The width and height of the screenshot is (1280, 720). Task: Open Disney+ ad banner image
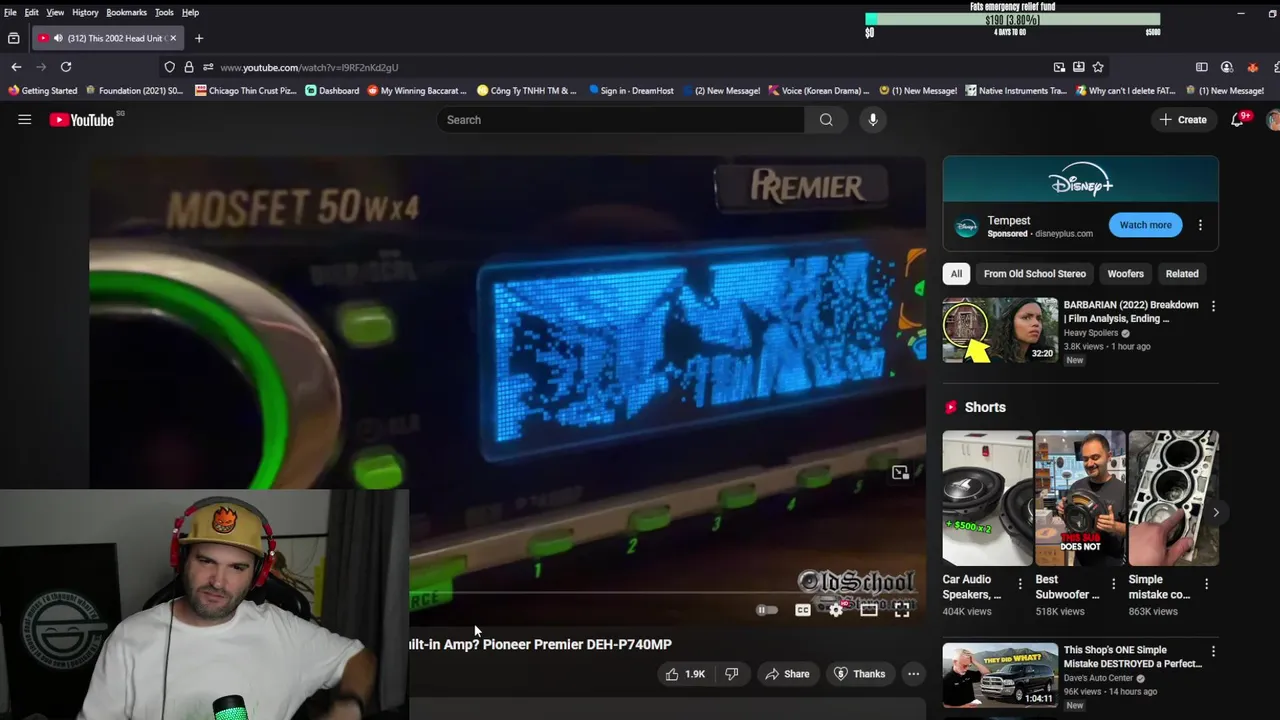click(1080, 180)
